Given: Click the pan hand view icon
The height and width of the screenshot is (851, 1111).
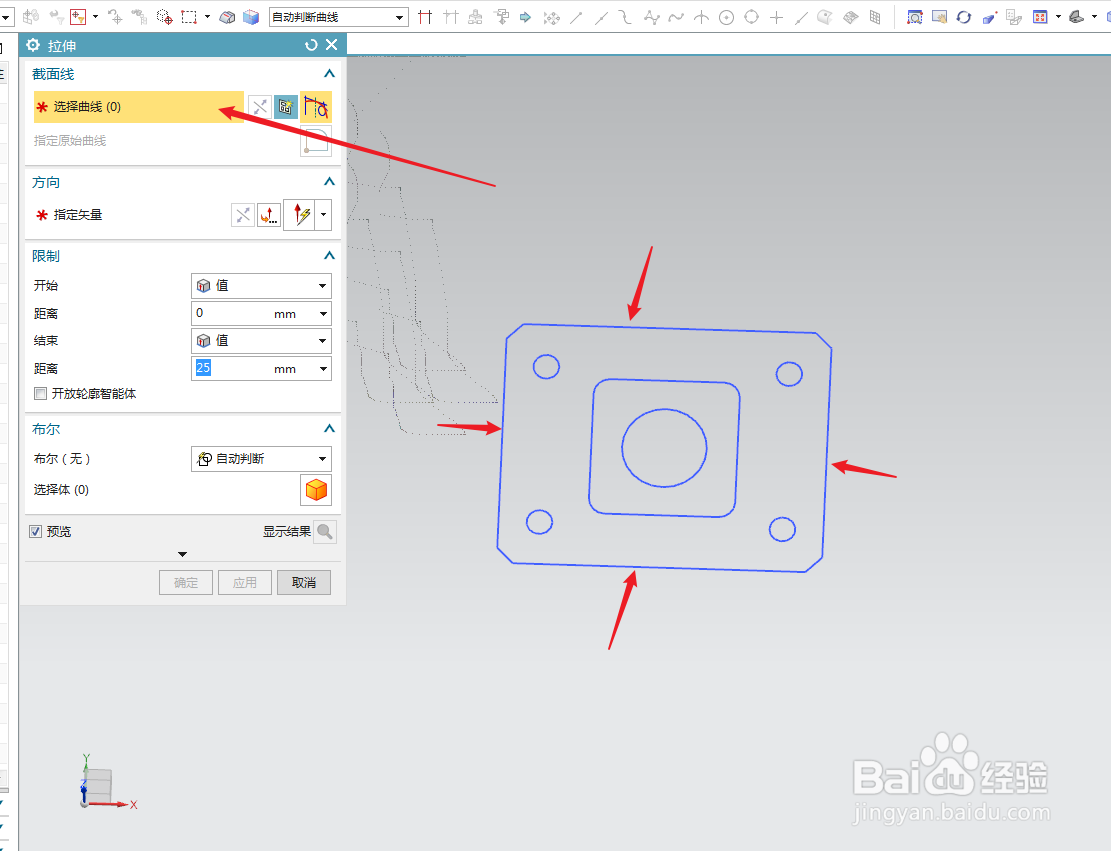Looking at the screenshot, I should point(939,17).
